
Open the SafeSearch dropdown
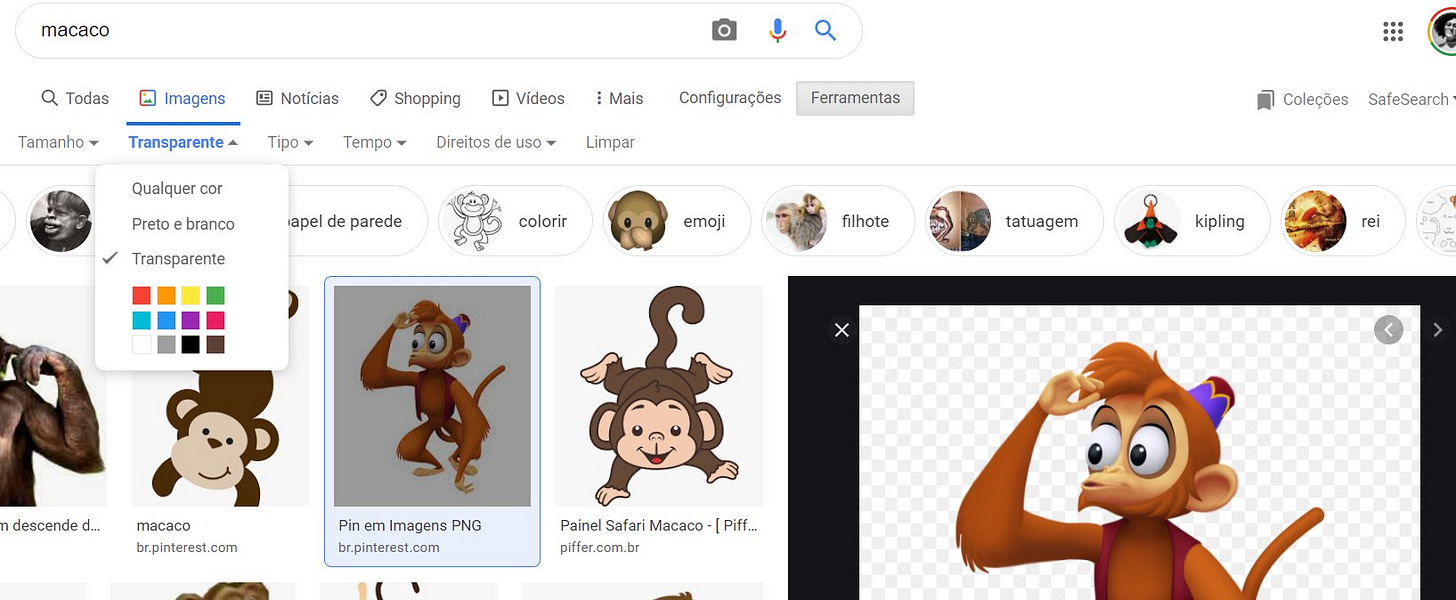pos(1411,99)
